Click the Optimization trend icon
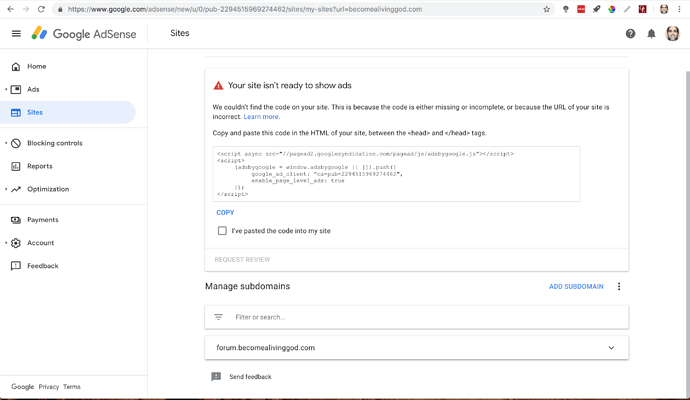This screenshot has width=690, height=400. [16, 189]
